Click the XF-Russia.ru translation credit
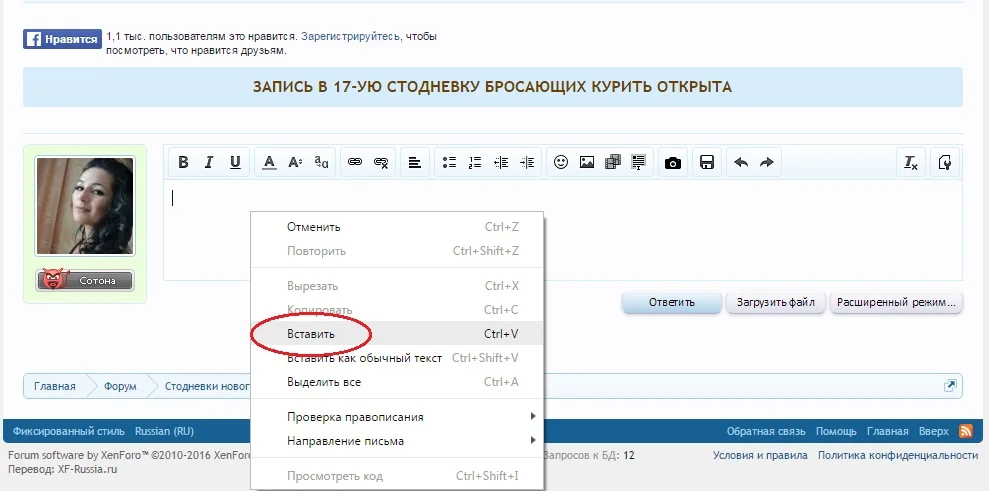Image resolution: width=989 pixels, height=491 pixels. pyautogui.click(x=88, y=470)
